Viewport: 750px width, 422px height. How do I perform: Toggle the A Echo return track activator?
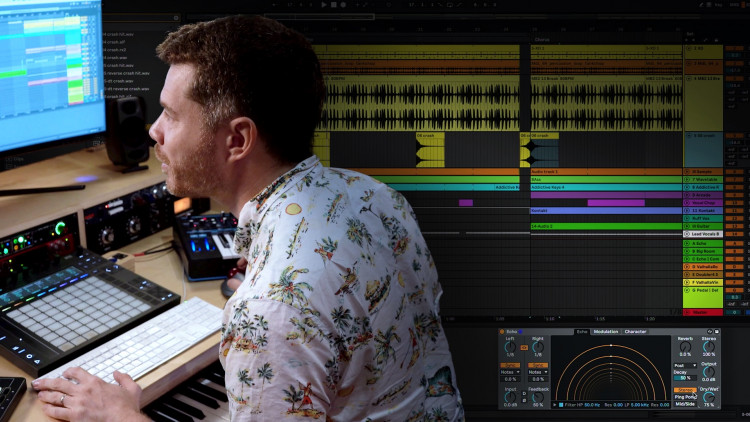(734, 244)
